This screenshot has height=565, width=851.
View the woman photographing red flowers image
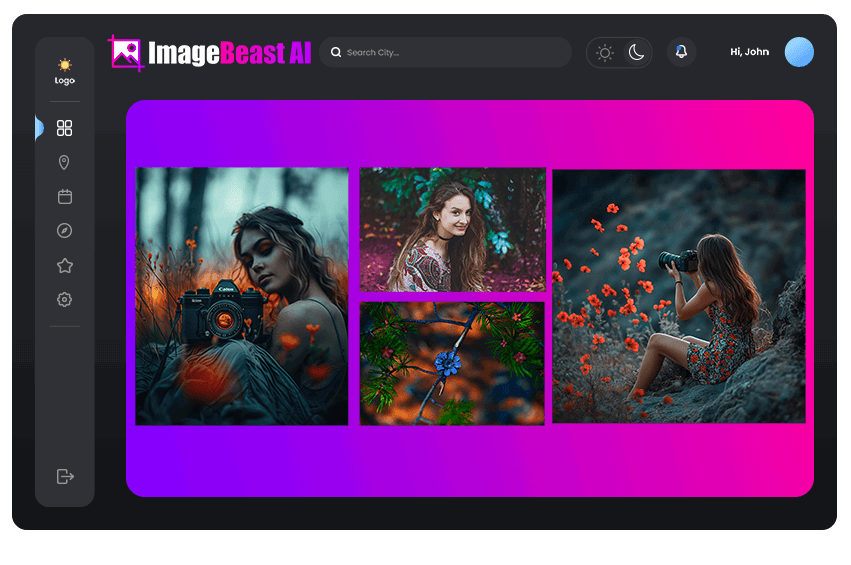coord(678,296)
